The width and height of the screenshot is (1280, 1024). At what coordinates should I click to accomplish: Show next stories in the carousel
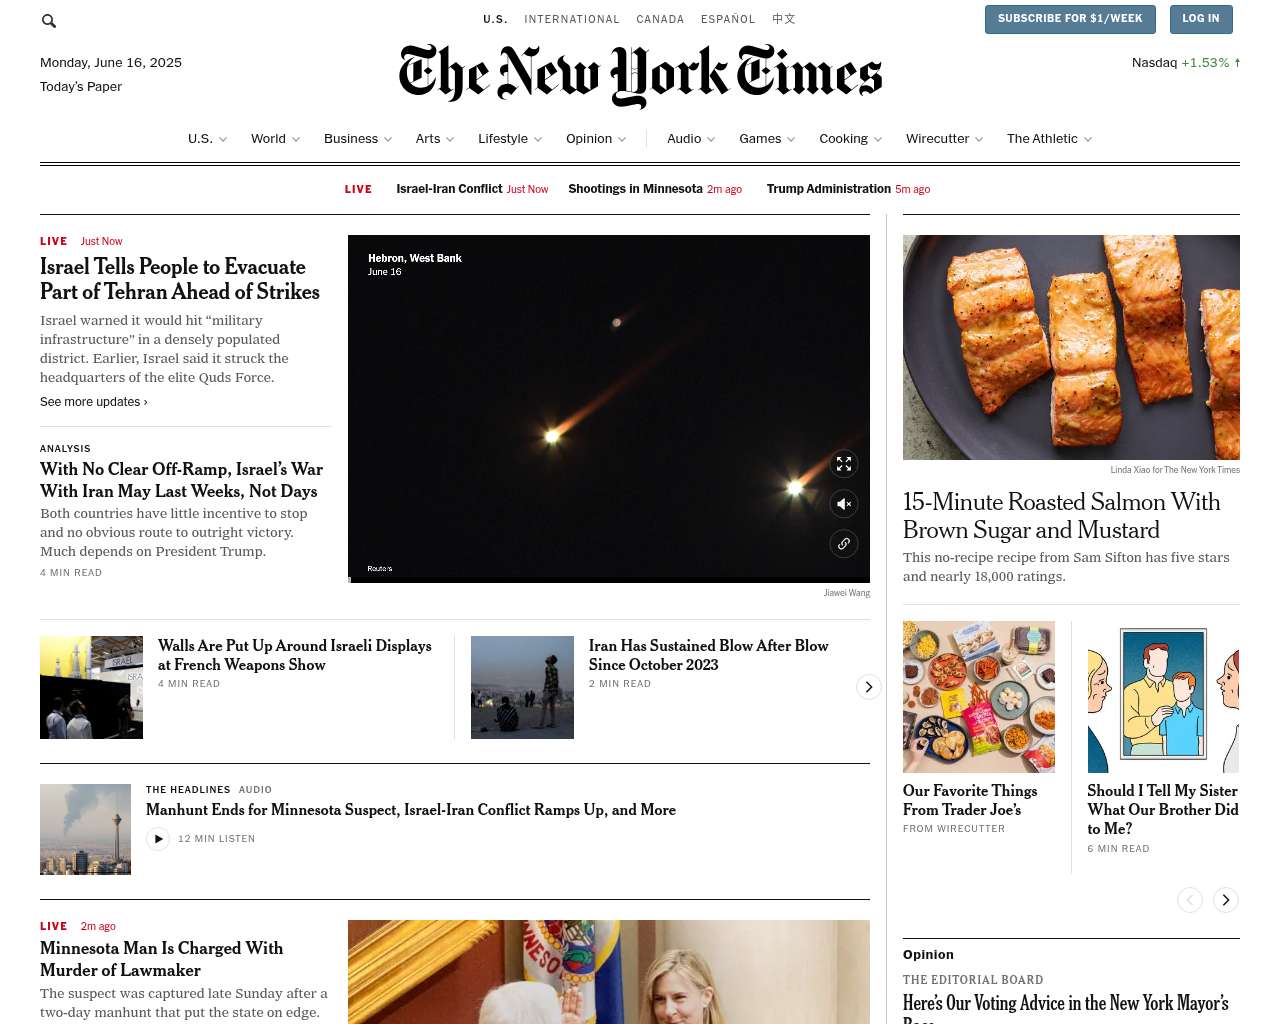868,687
